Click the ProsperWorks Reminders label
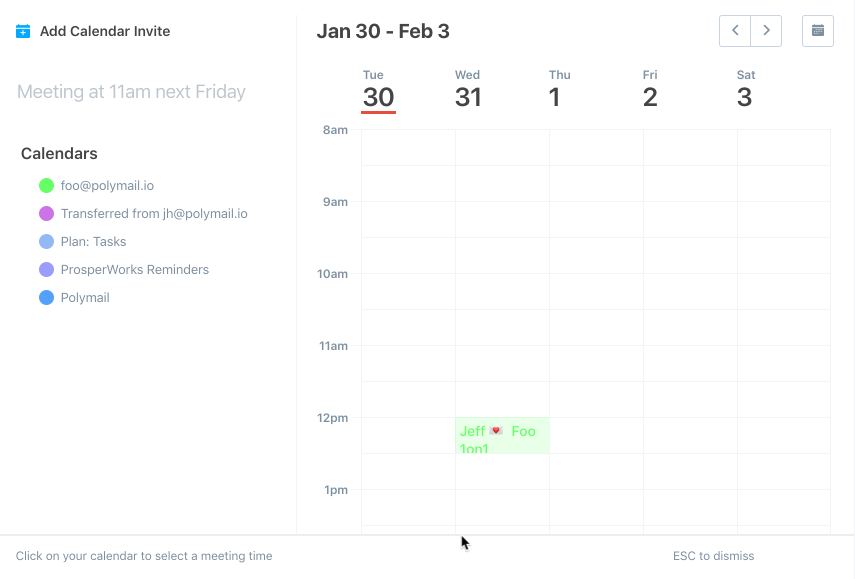This screenshot has width=855, height=579. (135, 270)
